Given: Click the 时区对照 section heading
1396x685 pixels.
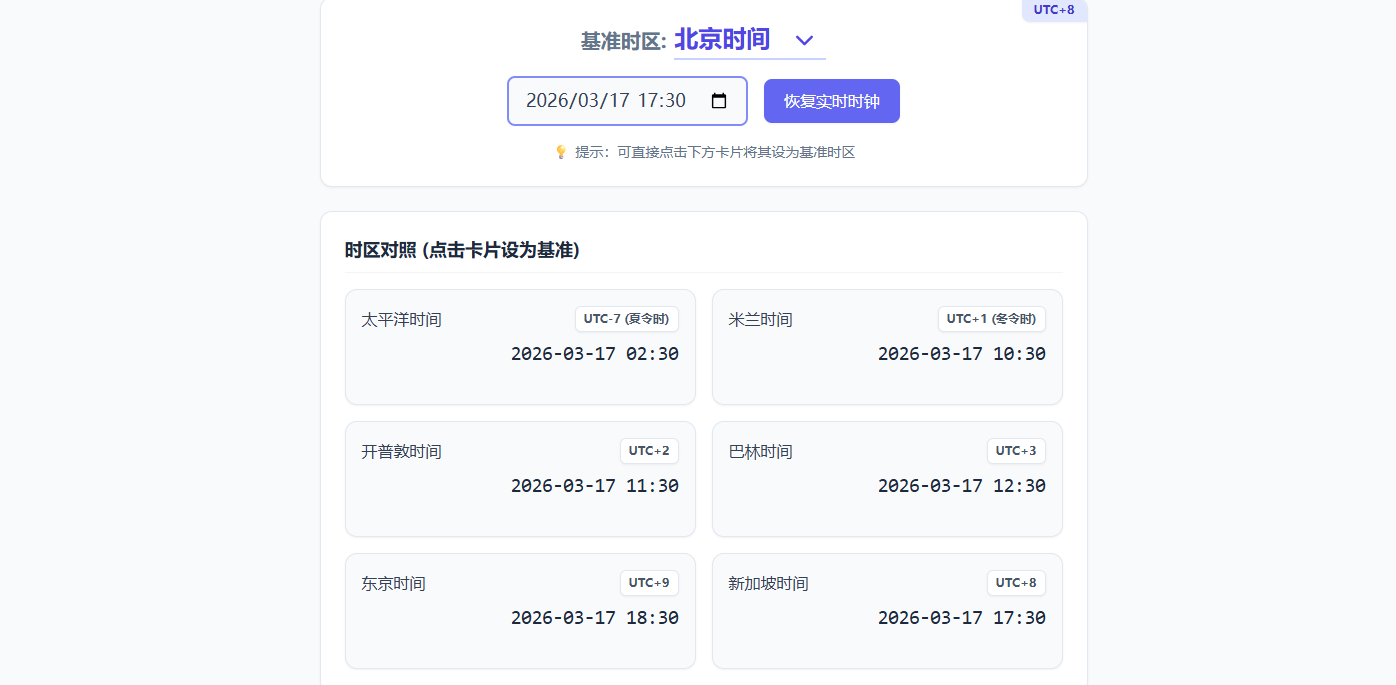Looking at the screenshot, I should coord(462,250).
